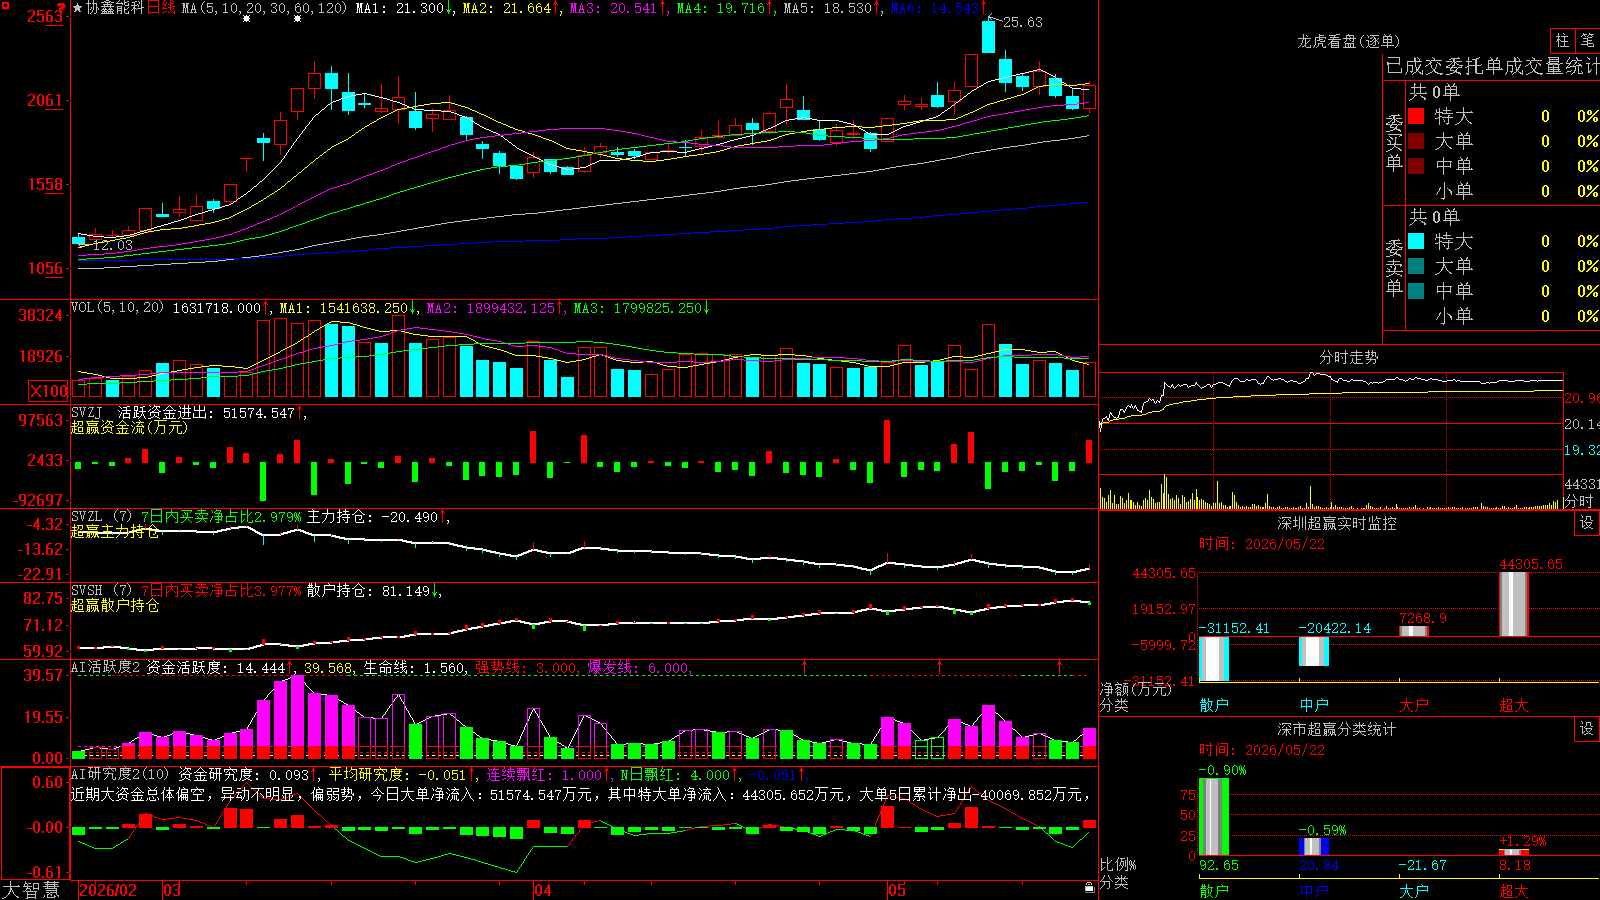Click the 中户 label in 深圳超赢实时监控
Screen dimensions: 1600x900
pyautogui.click(x=1314, y=705)
